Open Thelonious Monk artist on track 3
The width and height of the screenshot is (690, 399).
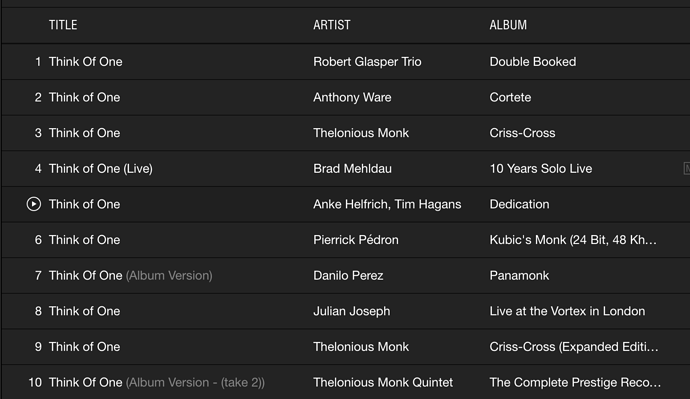pos(361,133)
